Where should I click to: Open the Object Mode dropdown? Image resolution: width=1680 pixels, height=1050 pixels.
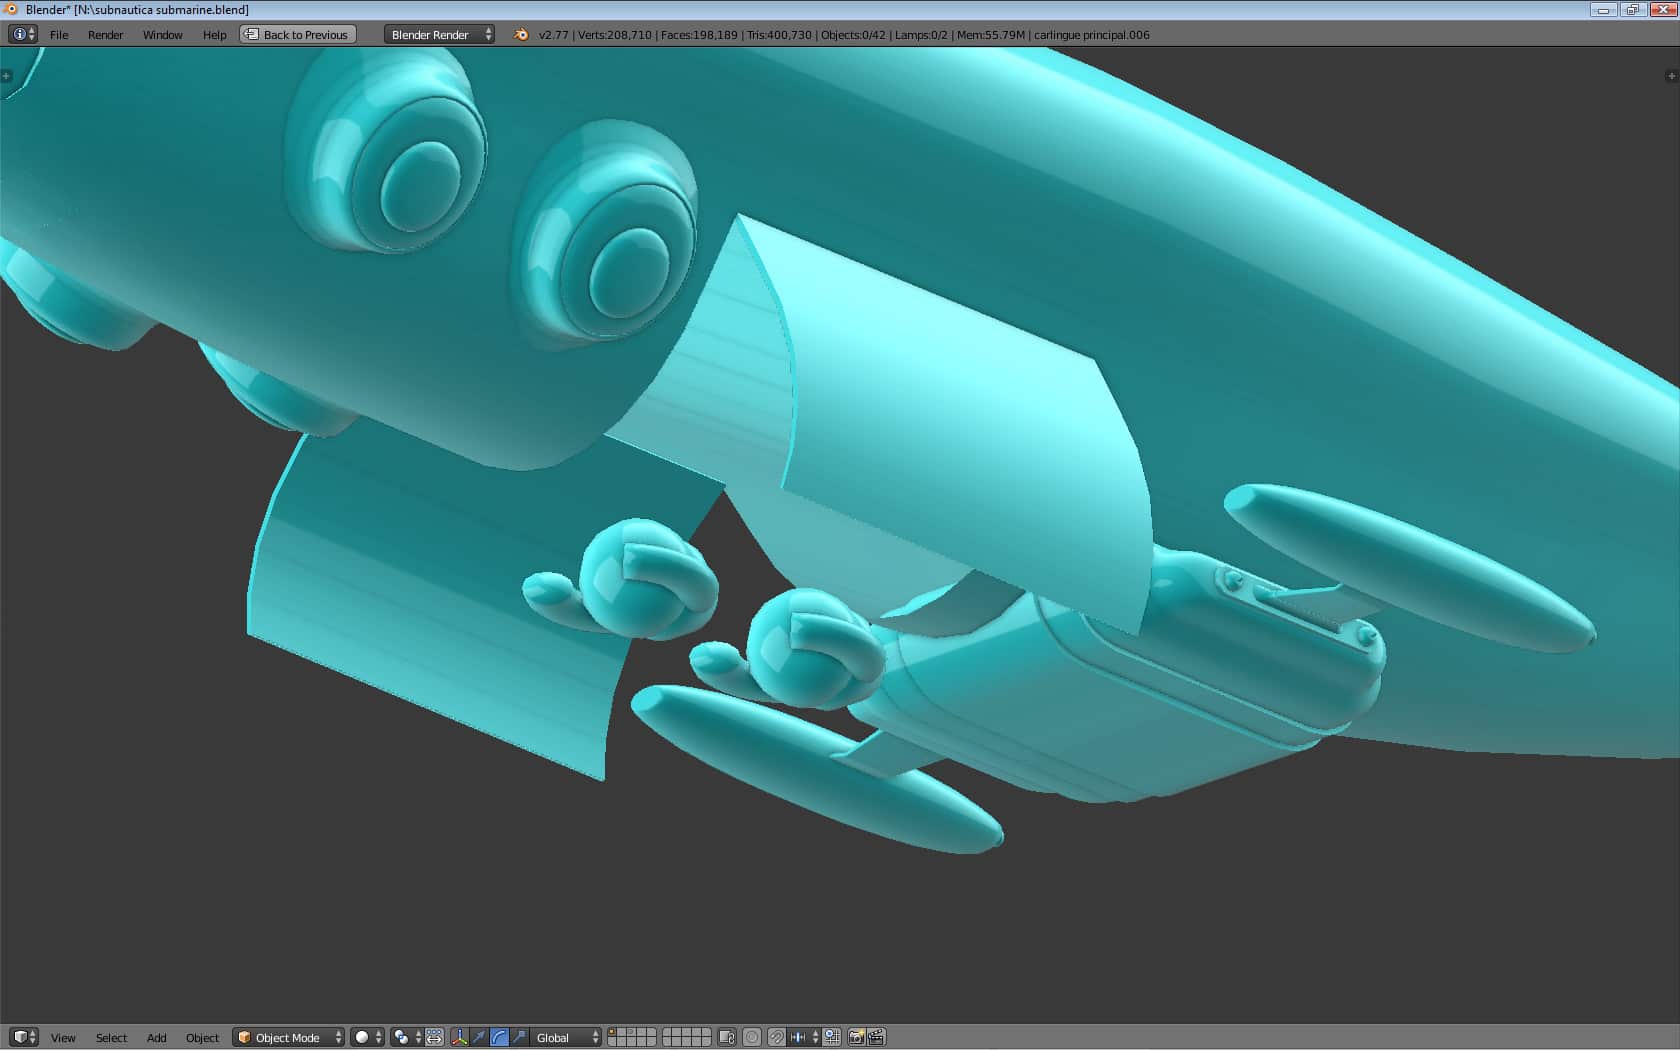[x=289, y=1037]
